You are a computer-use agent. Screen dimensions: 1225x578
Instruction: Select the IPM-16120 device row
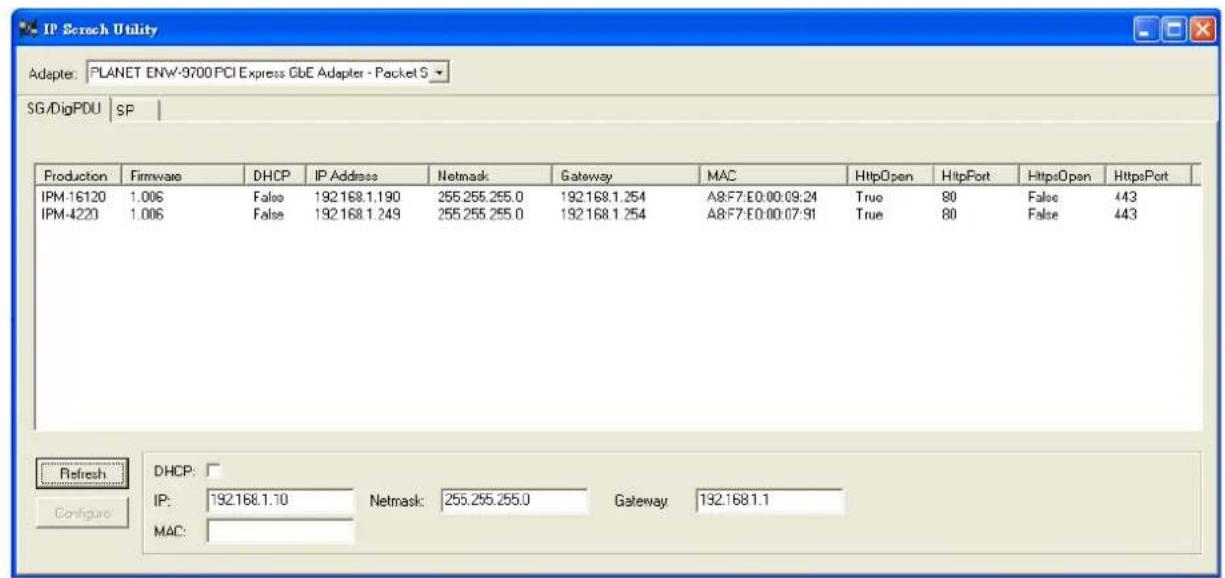(618, 198)
